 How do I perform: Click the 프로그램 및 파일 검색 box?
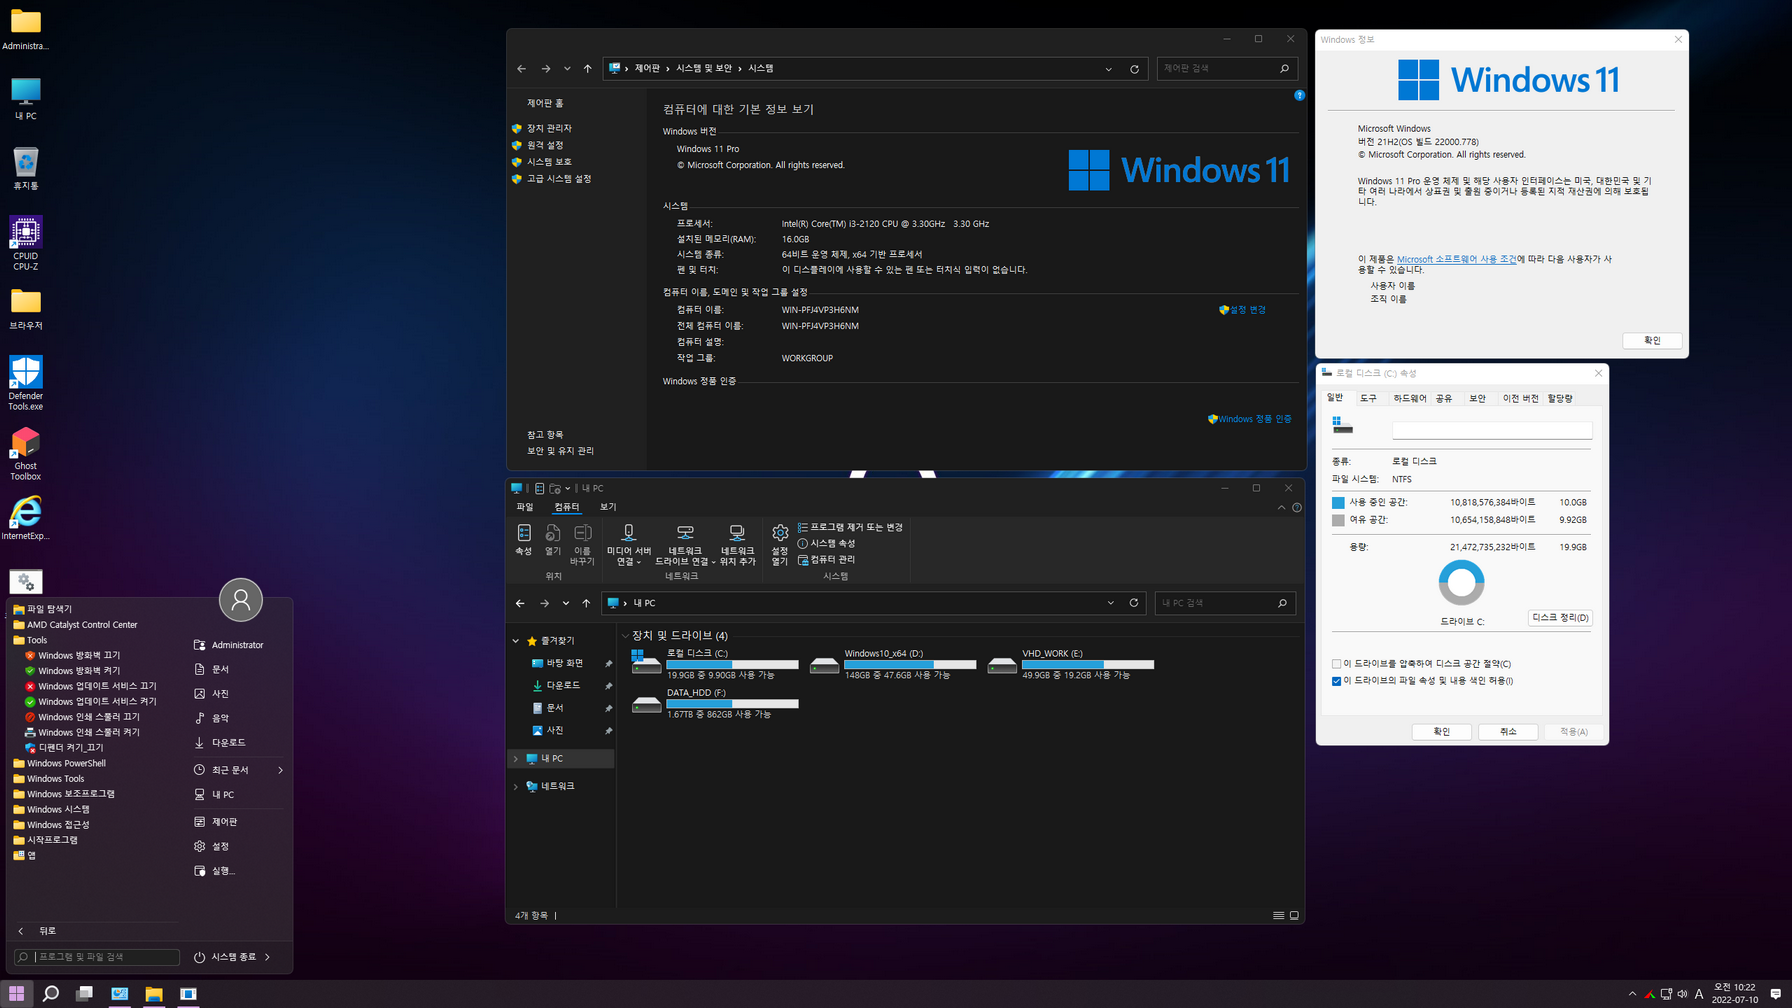(x=97, y=957)
